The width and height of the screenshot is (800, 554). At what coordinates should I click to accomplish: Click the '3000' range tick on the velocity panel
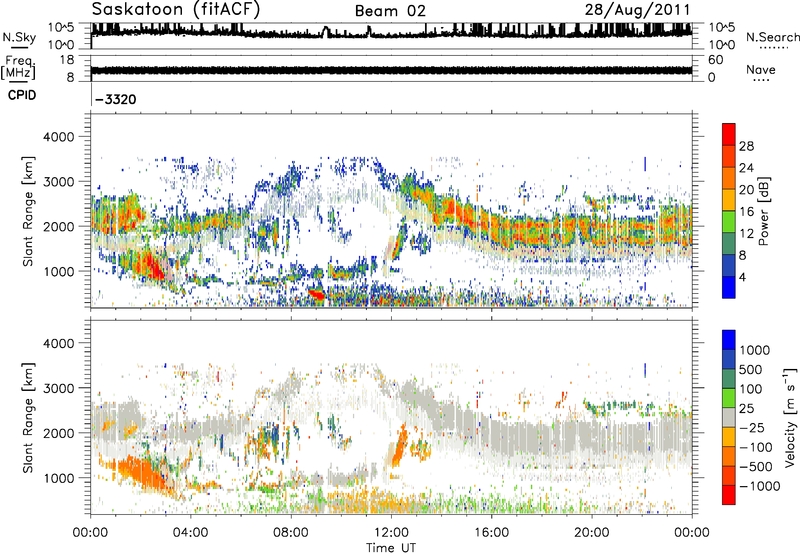(x=58, y=388)
